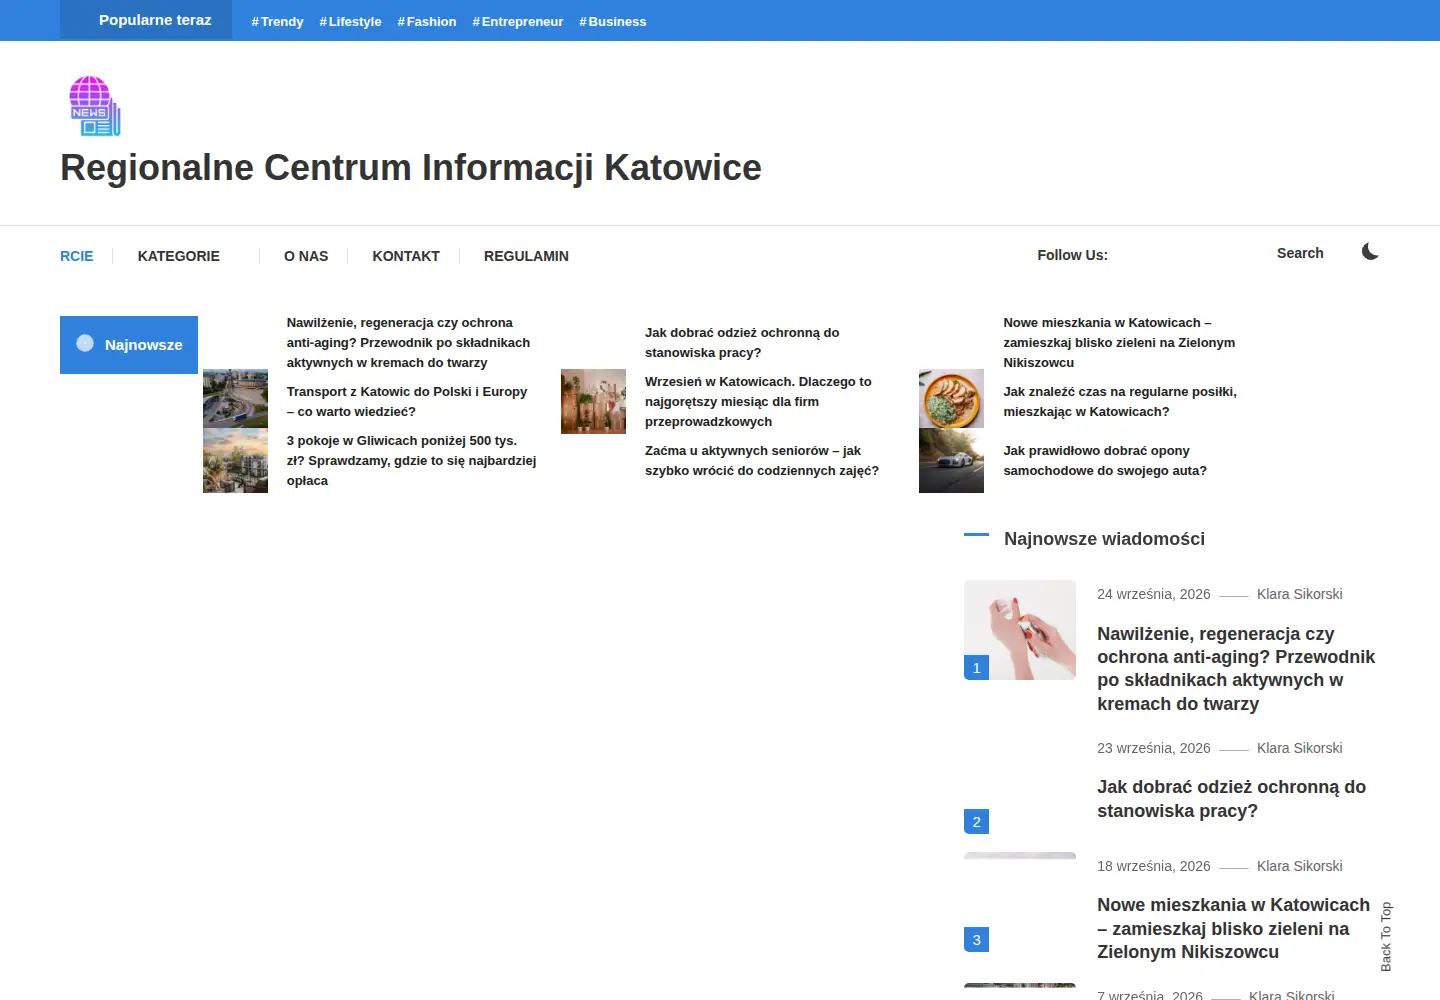Read ticker headline about Nawilżenie, regeneracja

[408, 343]
